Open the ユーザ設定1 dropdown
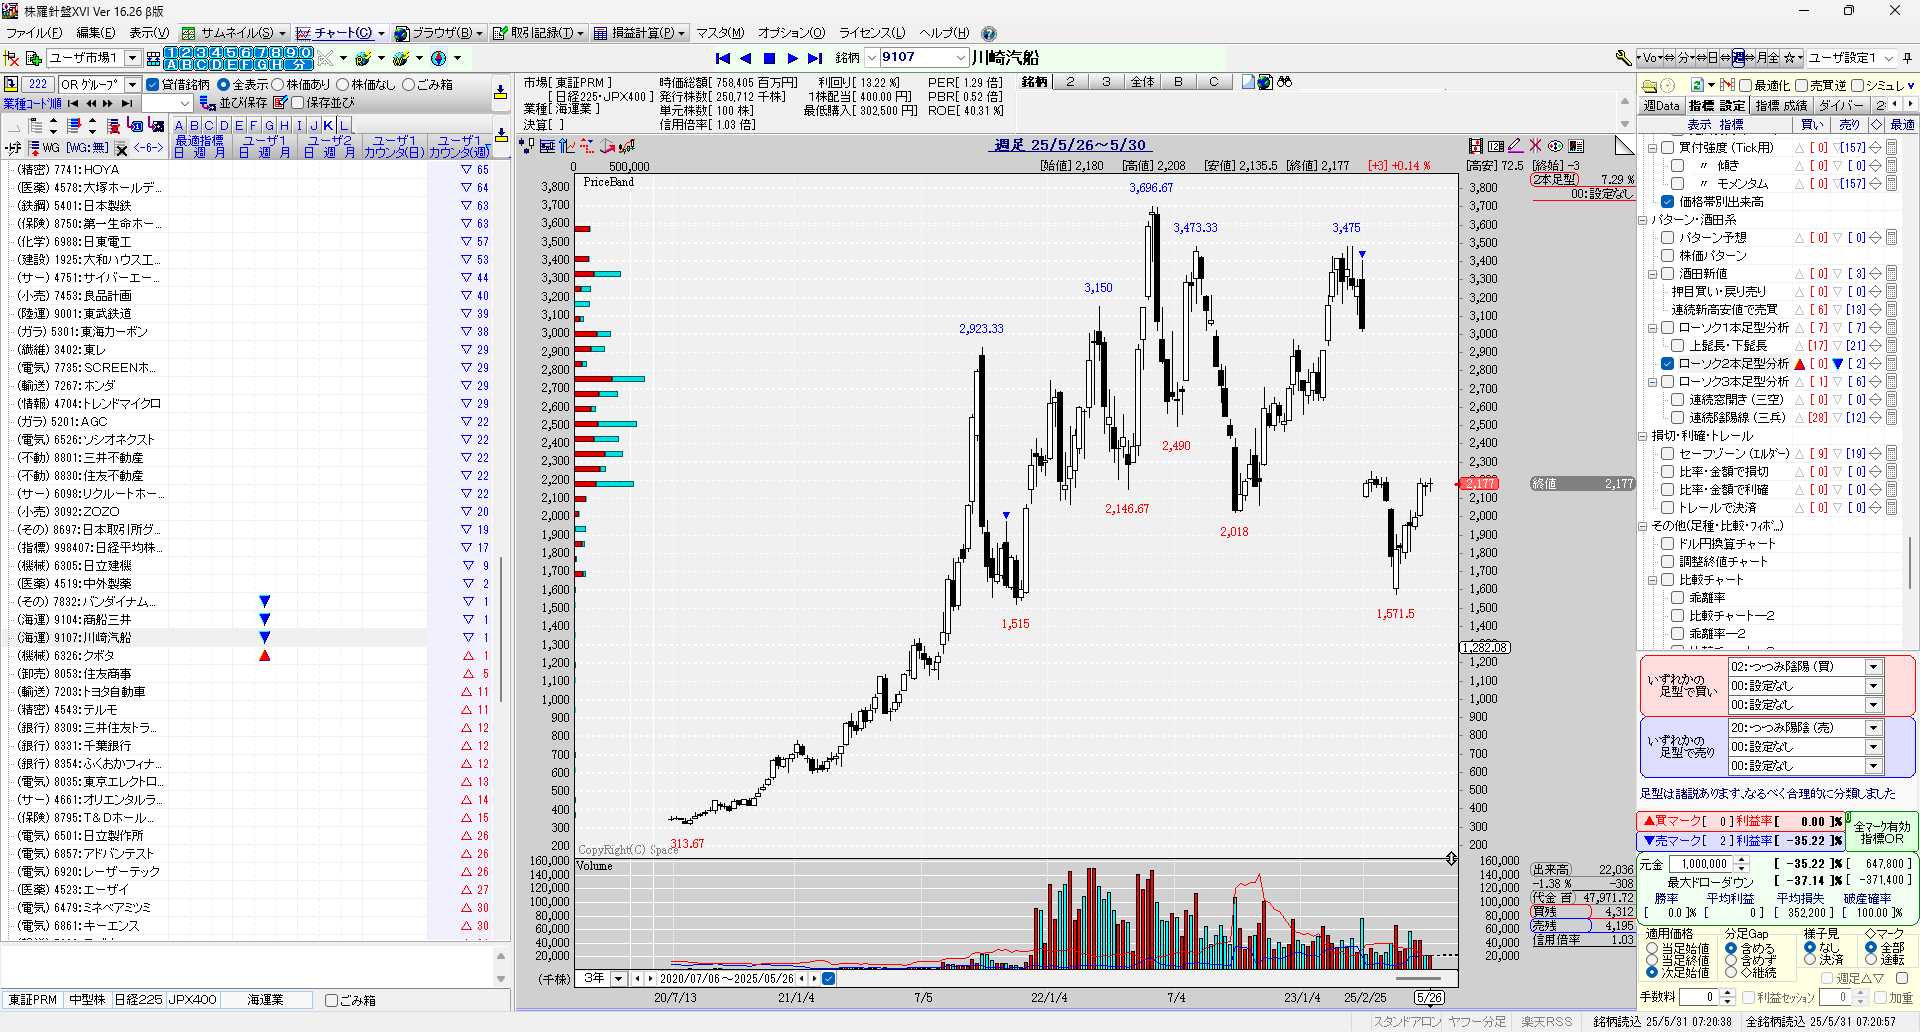The width and height of the screenshot is (1920, 1032). tap(1890, 58)
